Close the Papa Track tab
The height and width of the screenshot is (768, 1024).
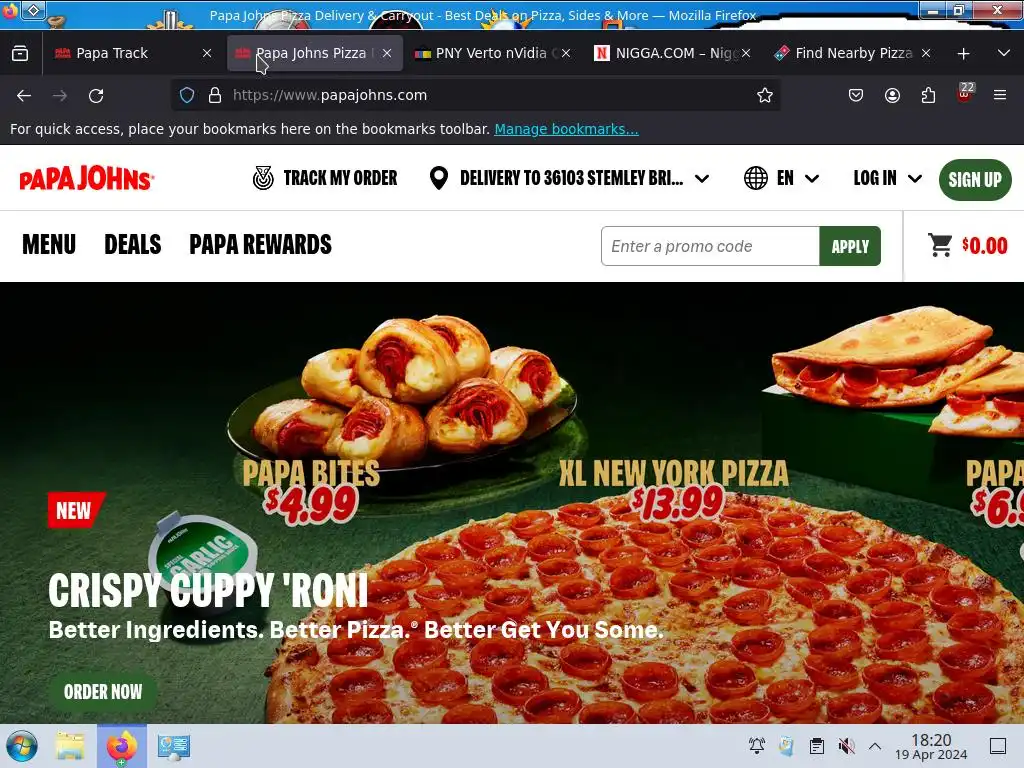point(207,53)
